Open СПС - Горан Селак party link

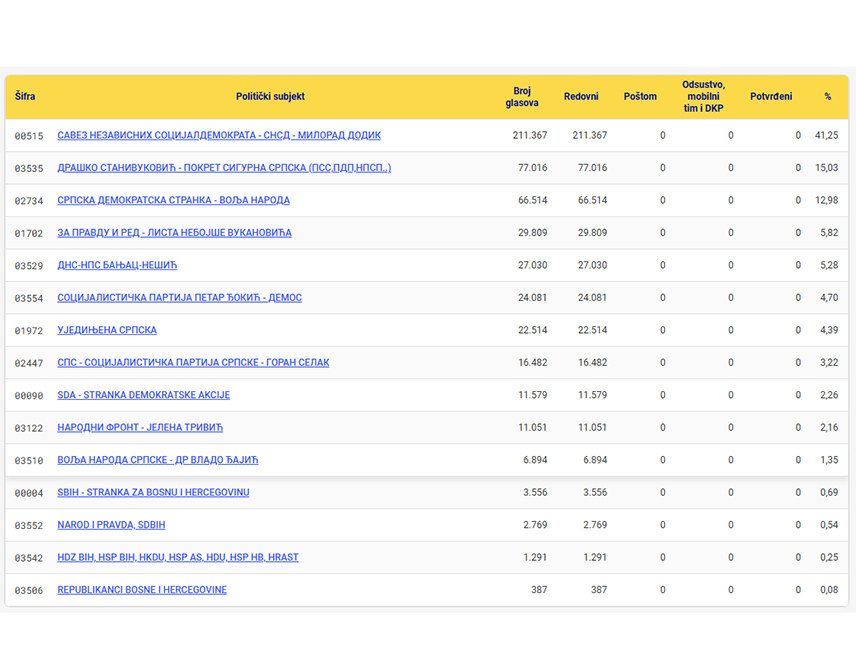click(193, 363)
